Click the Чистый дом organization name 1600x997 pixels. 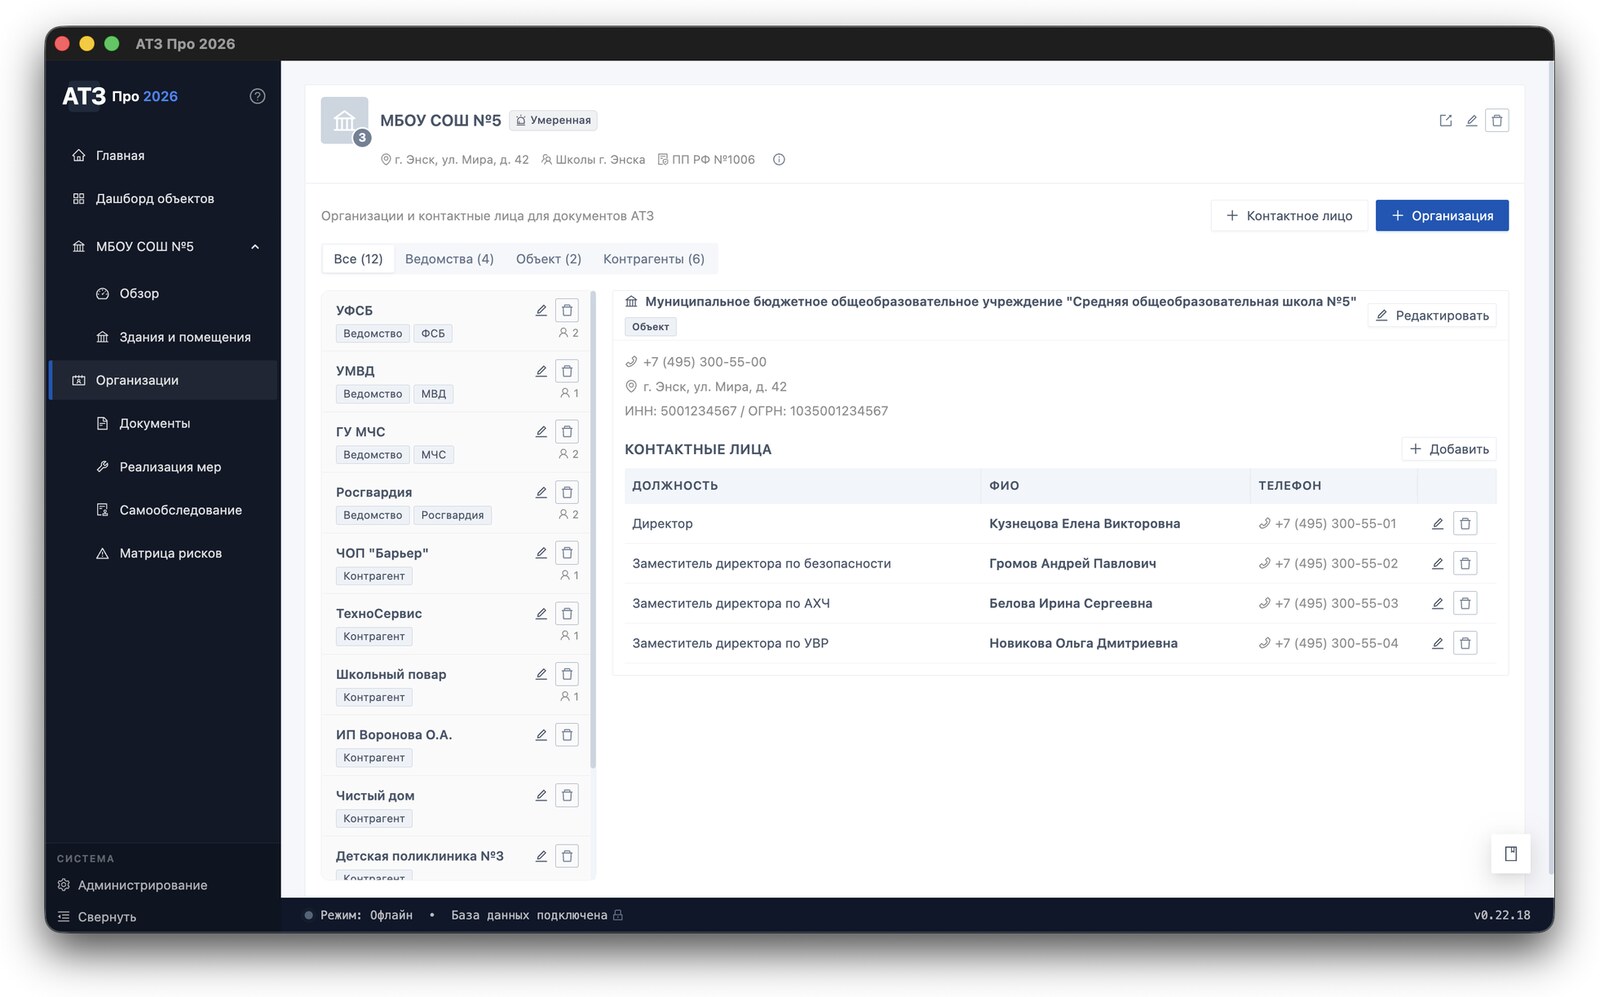pos(375,795)
